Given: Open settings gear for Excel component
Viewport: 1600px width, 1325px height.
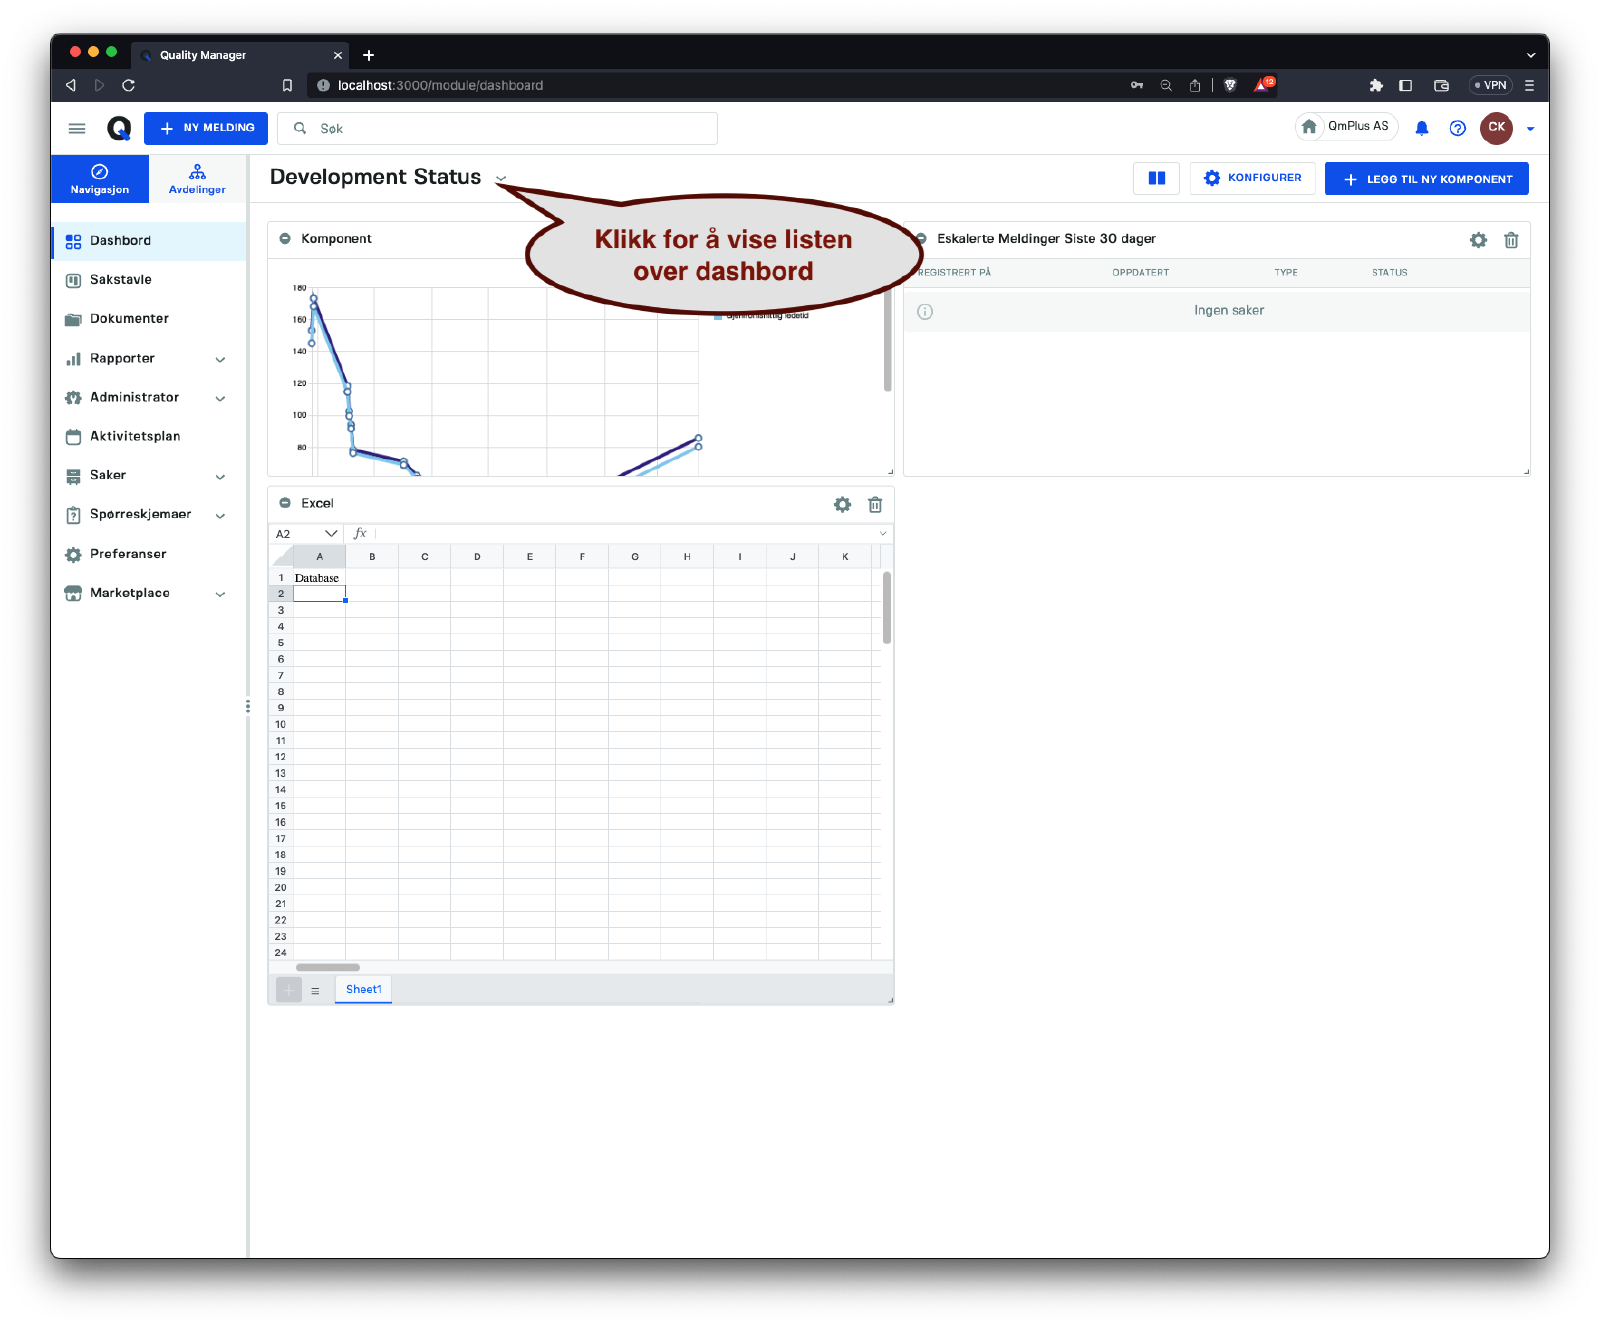Looking at the screenshot, I should point(842,505).
